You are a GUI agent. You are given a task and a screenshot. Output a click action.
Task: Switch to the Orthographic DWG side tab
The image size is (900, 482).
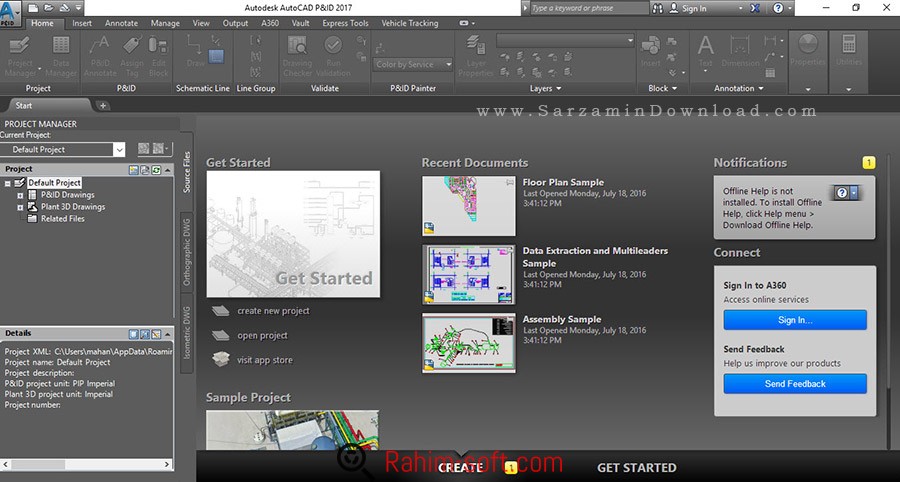click(x=186, y=250)
